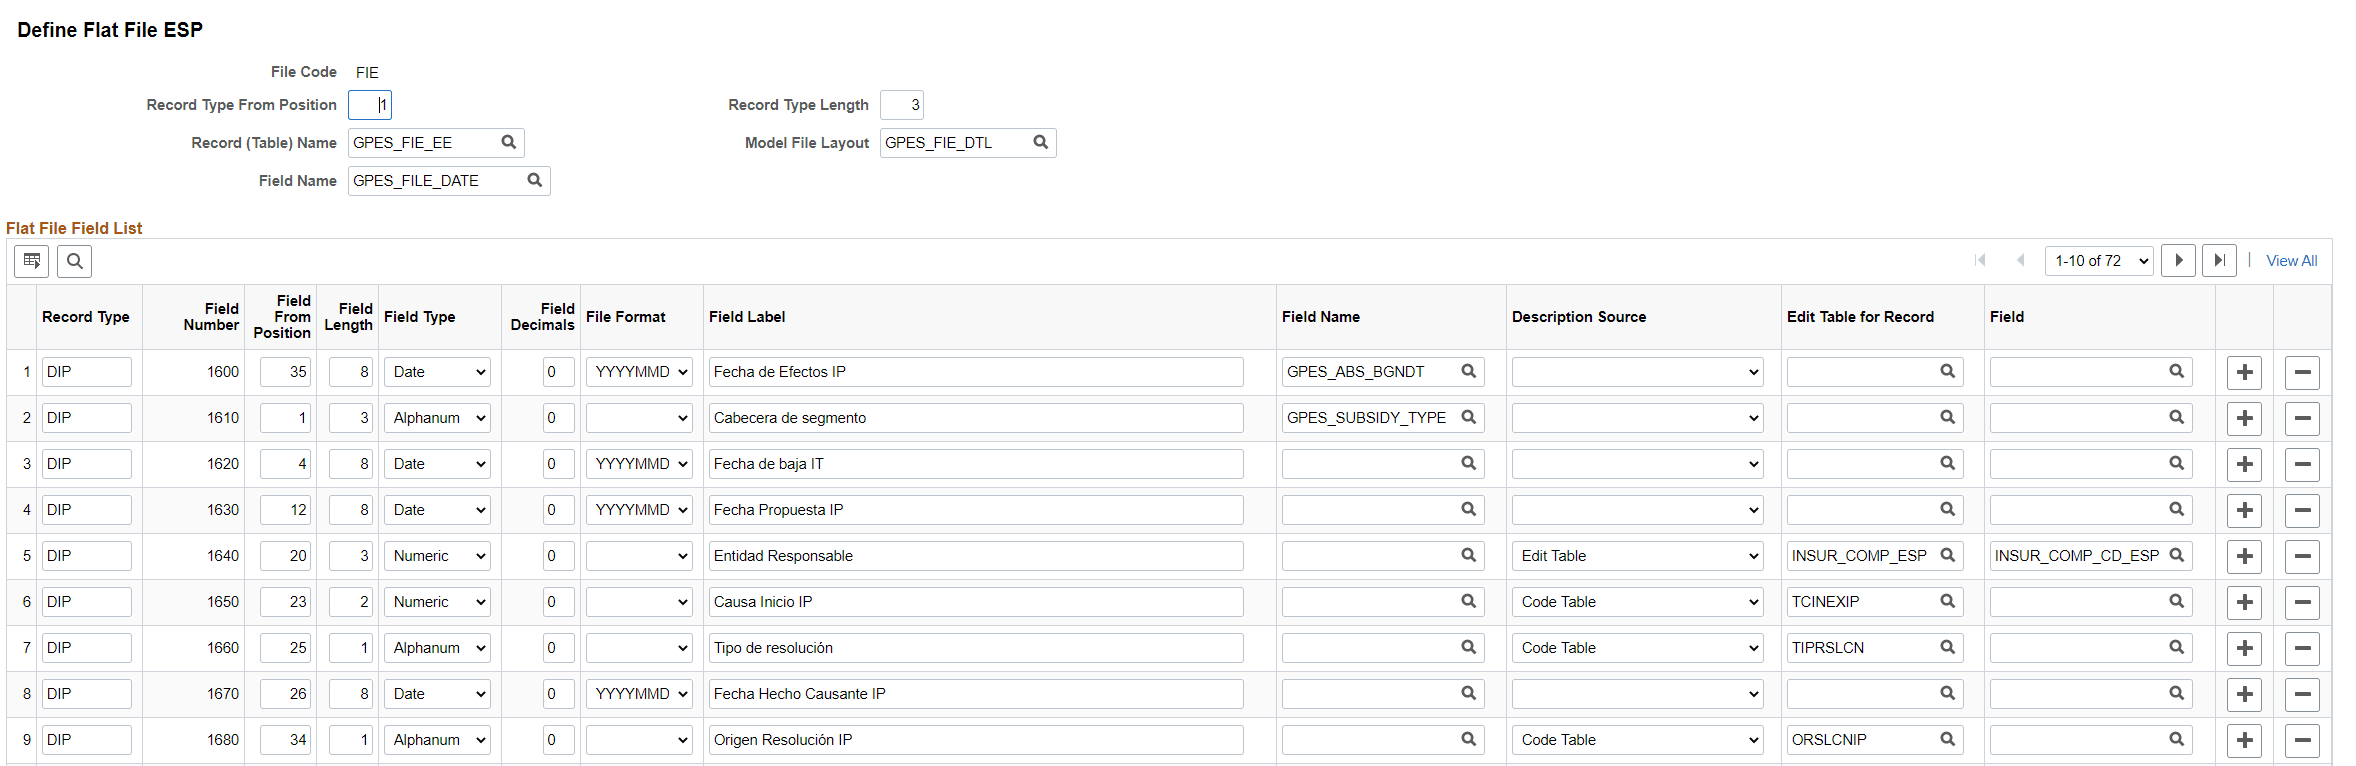Open Description Source dropdown for Causa Inicio IP
The image size is (2356, 766).
pyautogui.click(x=1637, y=602)
